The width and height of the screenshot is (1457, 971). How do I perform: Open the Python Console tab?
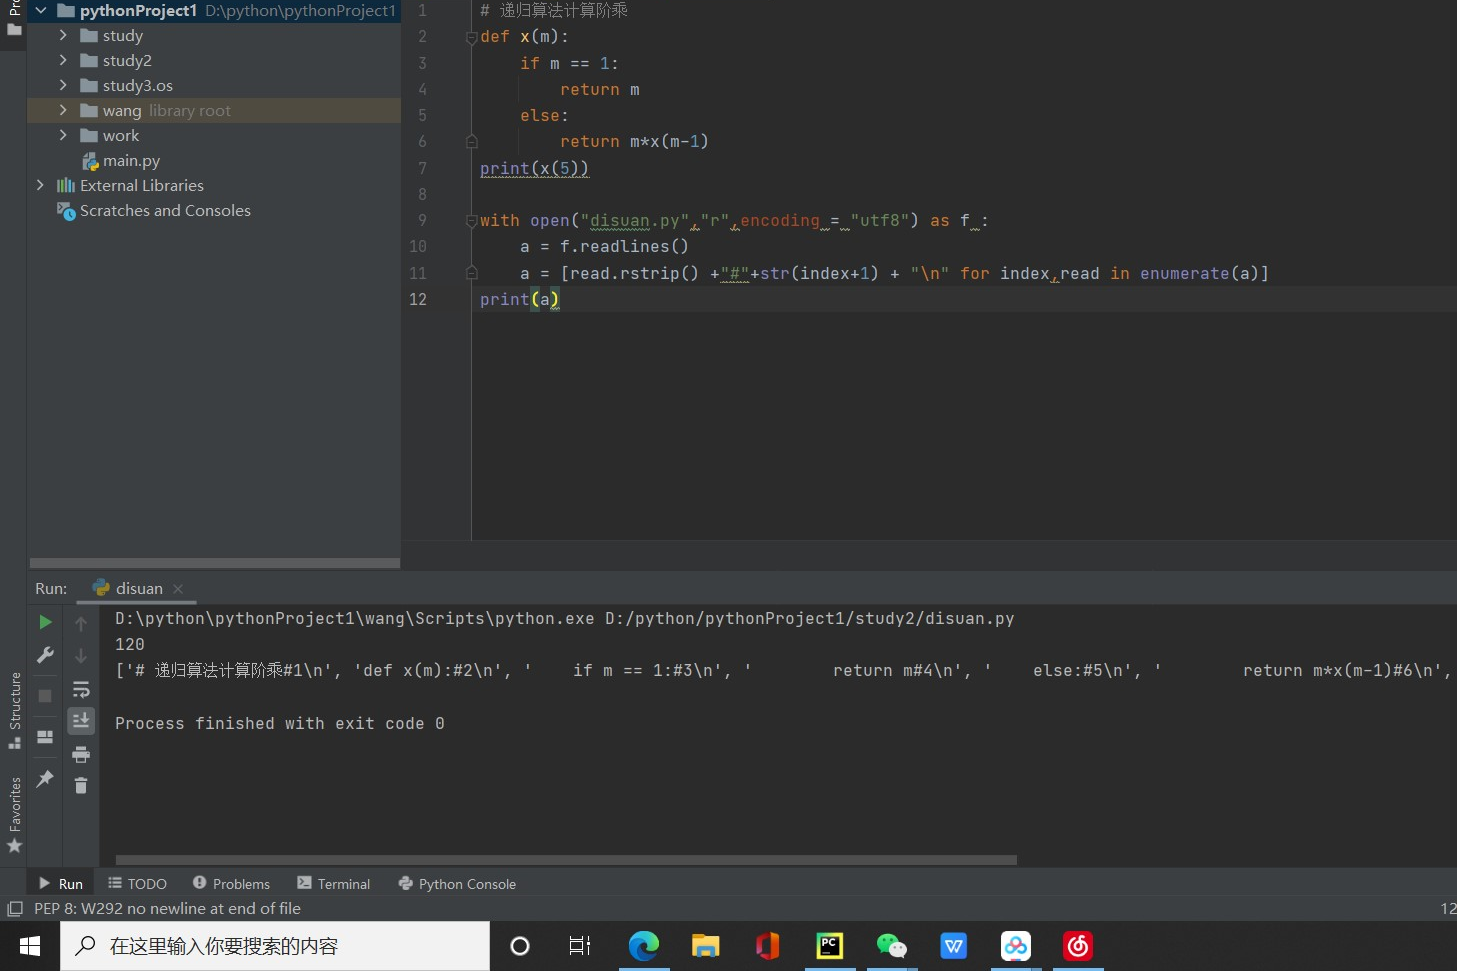[x=457, y=884]
